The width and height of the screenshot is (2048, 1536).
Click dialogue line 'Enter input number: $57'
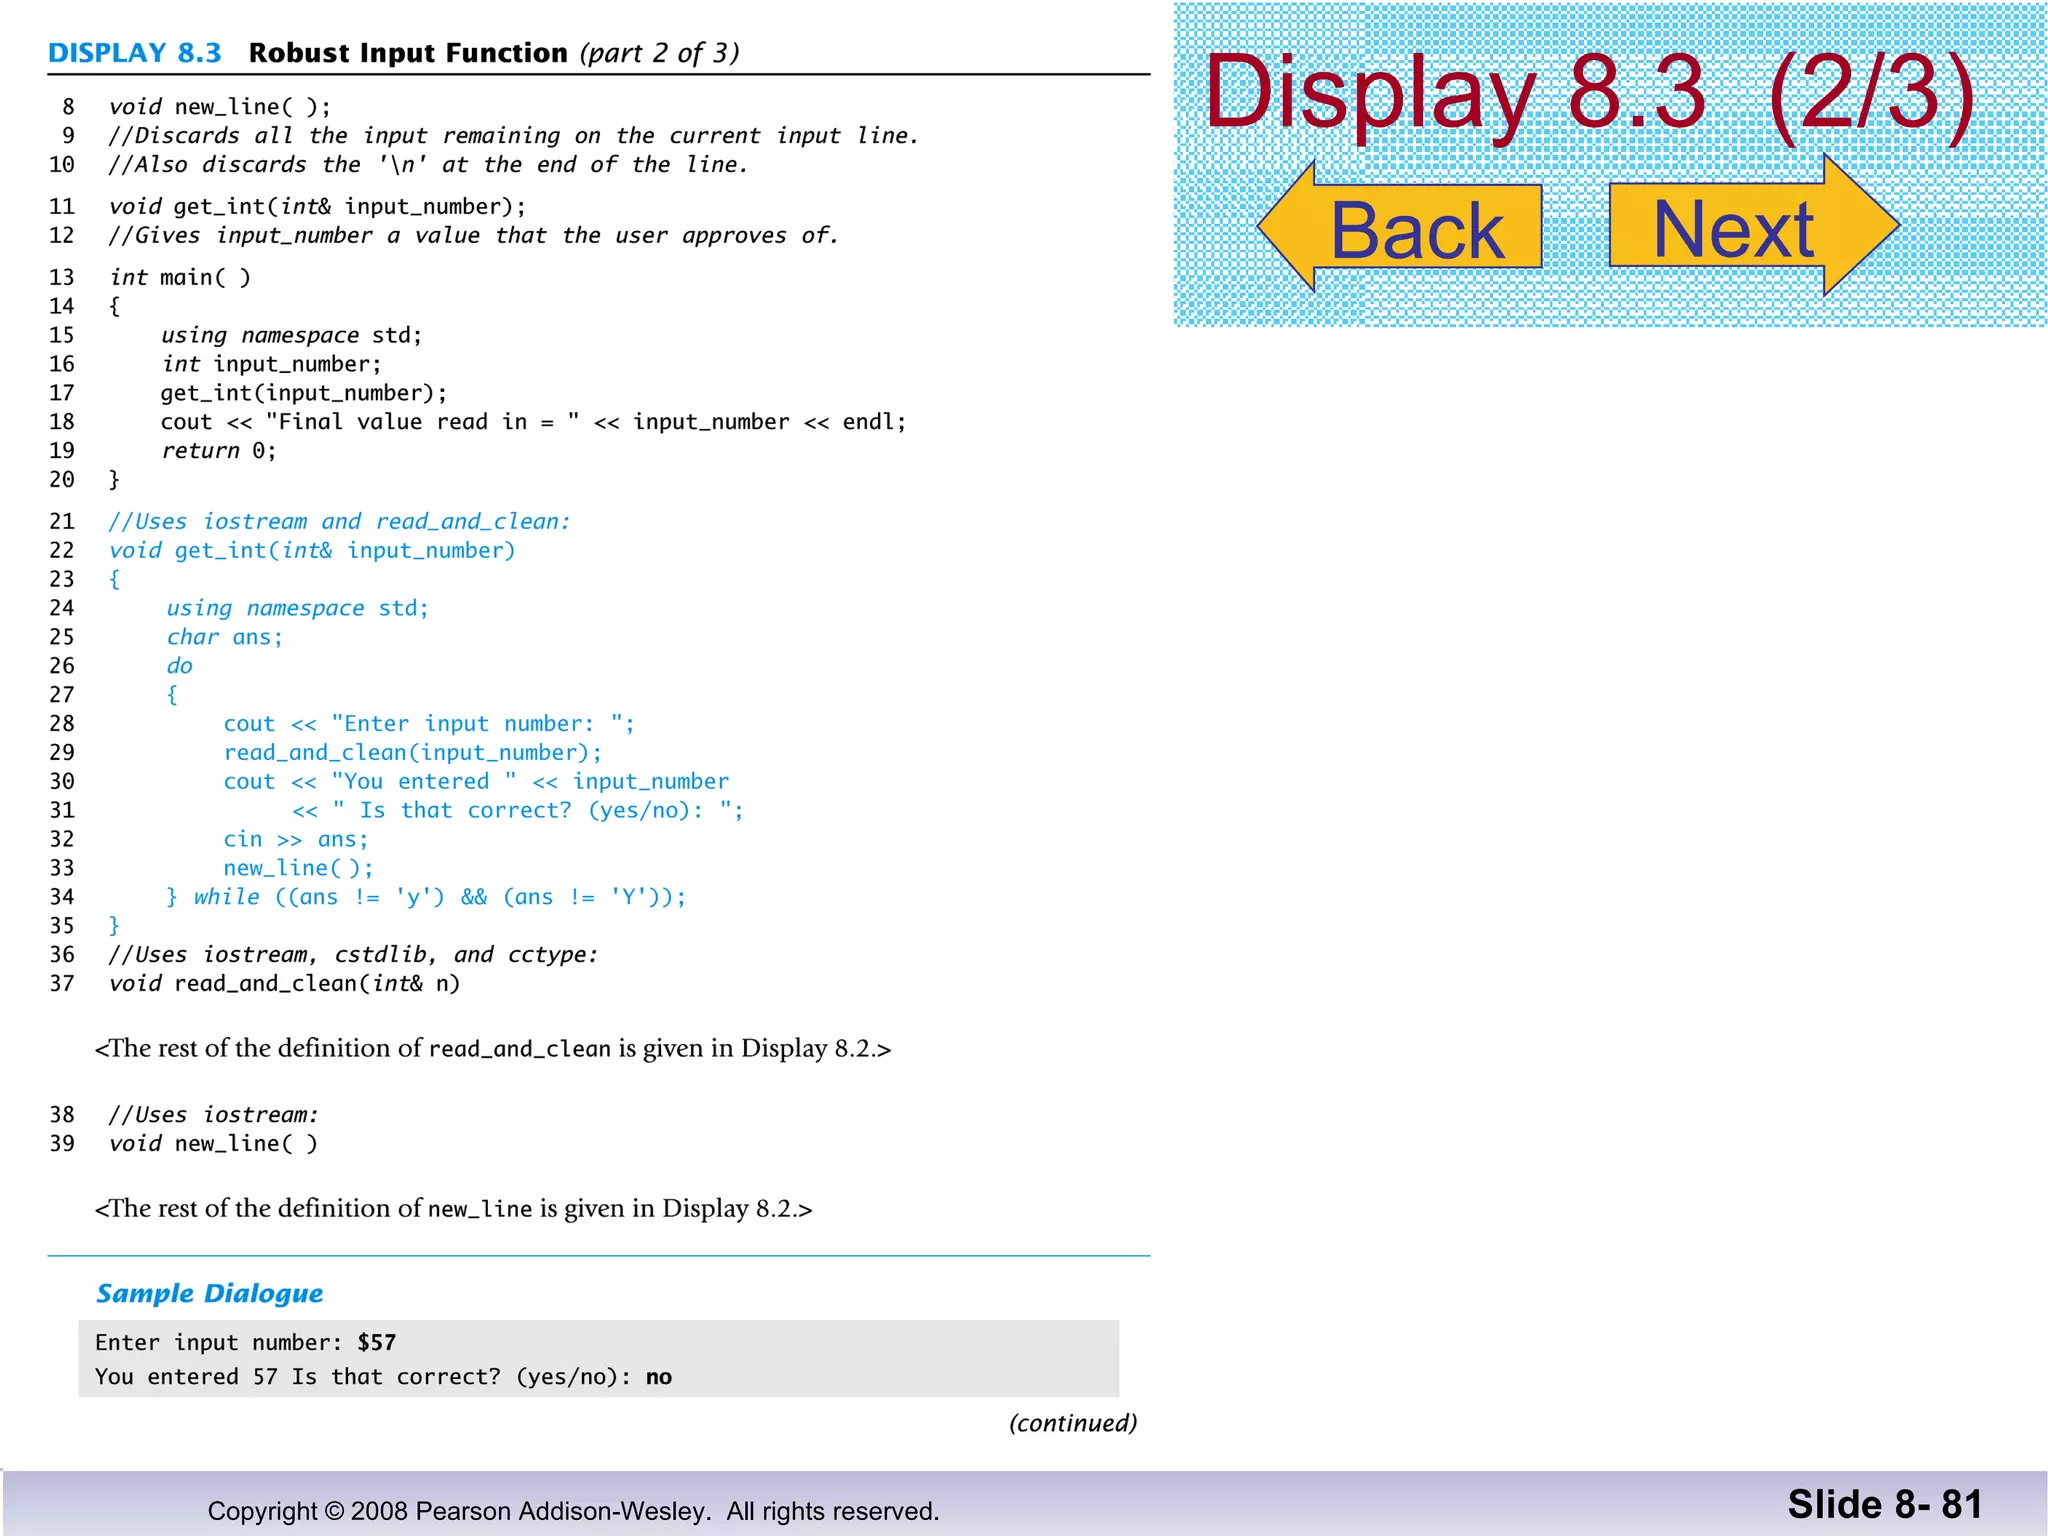click(246, 1343)
